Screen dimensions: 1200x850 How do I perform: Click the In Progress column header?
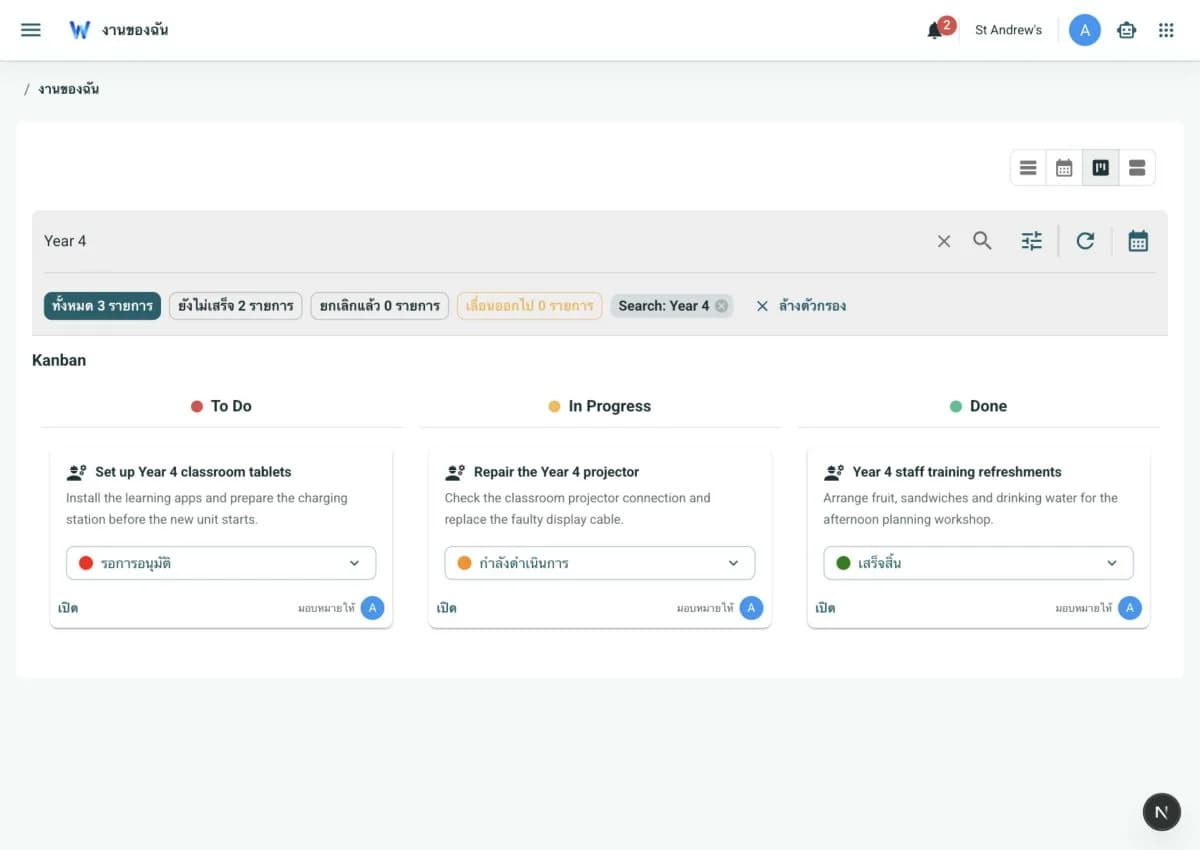pos(599,406)
